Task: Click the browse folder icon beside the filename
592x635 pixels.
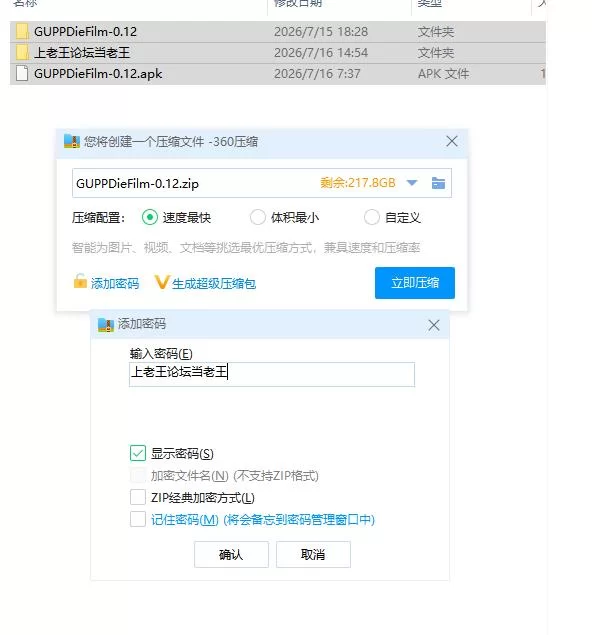Action: tap(438, 183)
